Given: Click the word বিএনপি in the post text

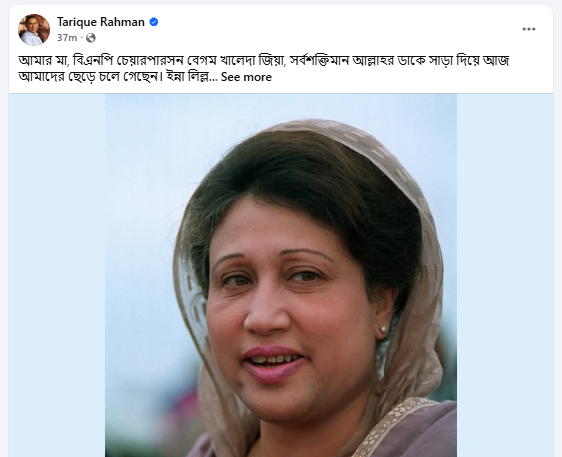Looking at the screenshot, I should click(92, 61).
